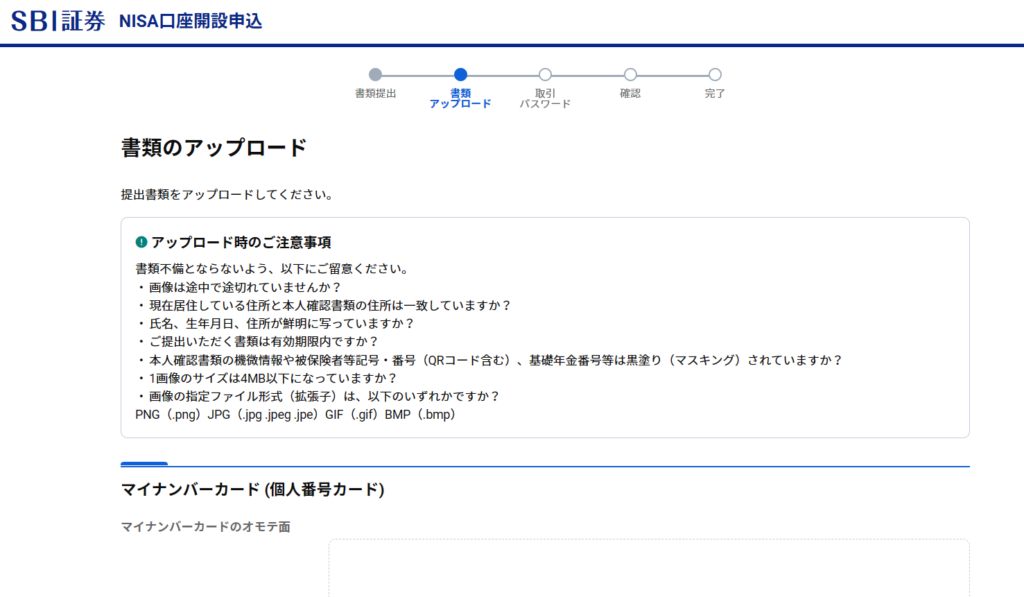Click the SBI証券 logo
Image resolution: width=1024 pixels, height=597 pixels.
(x=58, y=21)
